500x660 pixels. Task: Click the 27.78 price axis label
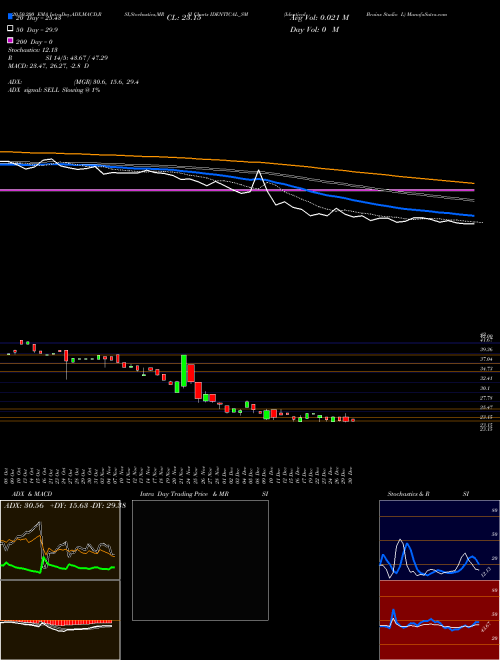tap(486, 398)
